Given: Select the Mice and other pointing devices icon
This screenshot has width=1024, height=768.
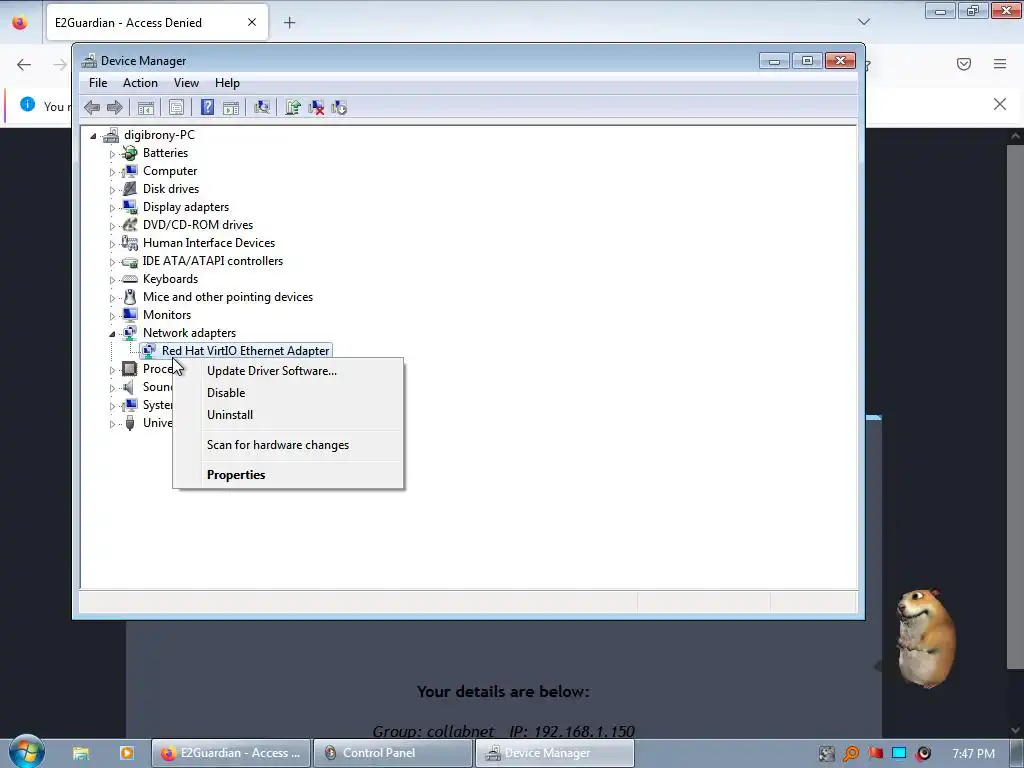Looking at the screenshot, I should [x=129, y=297].
